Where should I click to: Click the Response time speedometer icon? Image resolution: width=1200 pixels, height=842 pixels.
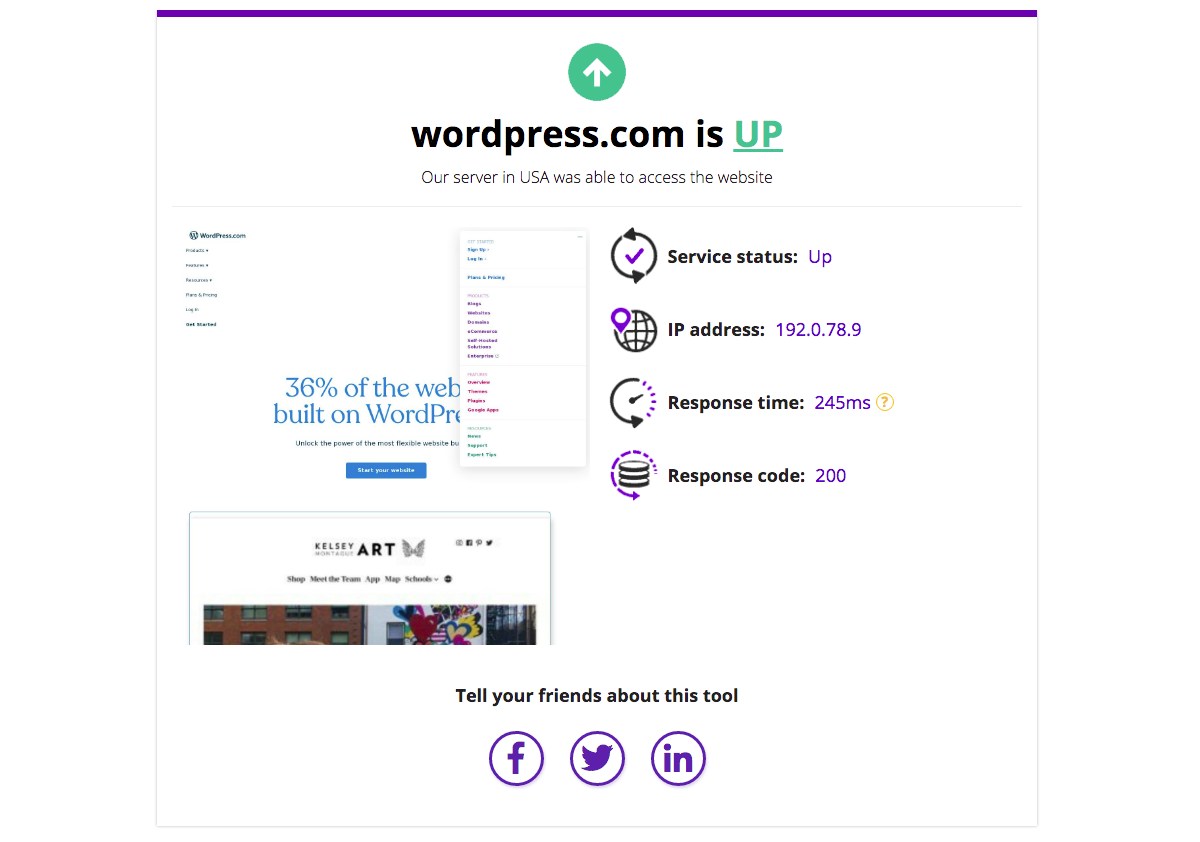634,403
